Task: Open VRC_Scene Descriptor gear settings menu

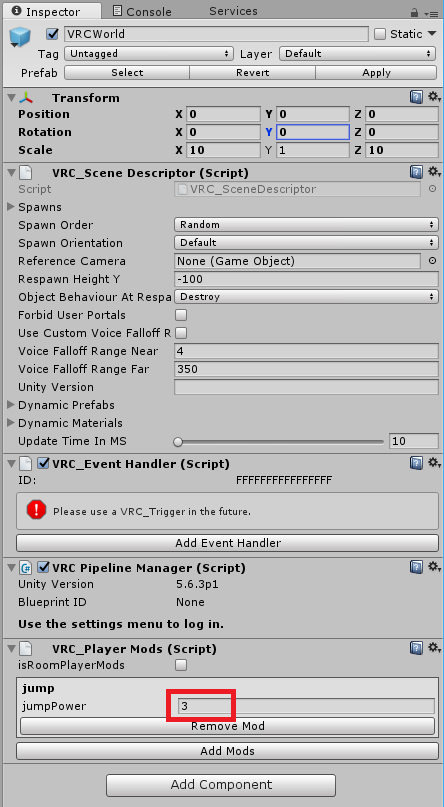Action: coord(434,172)
